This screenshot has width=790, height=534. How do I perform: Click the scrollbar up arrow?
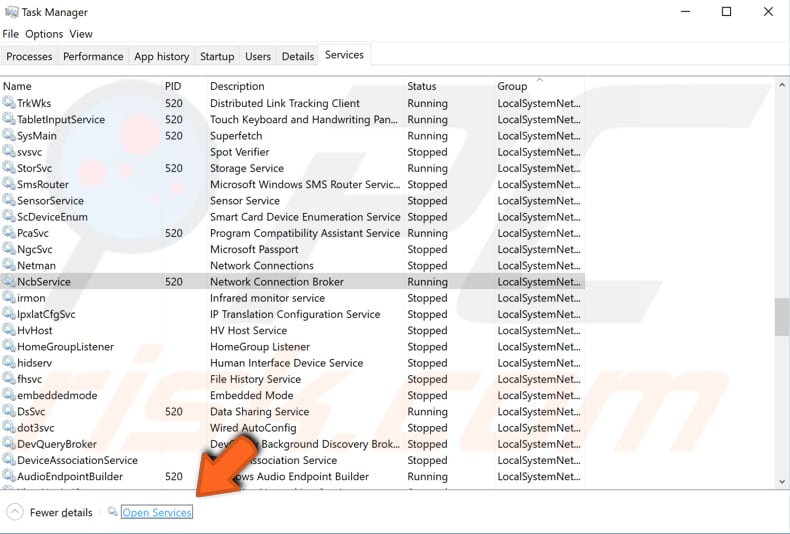pos(782,85)
